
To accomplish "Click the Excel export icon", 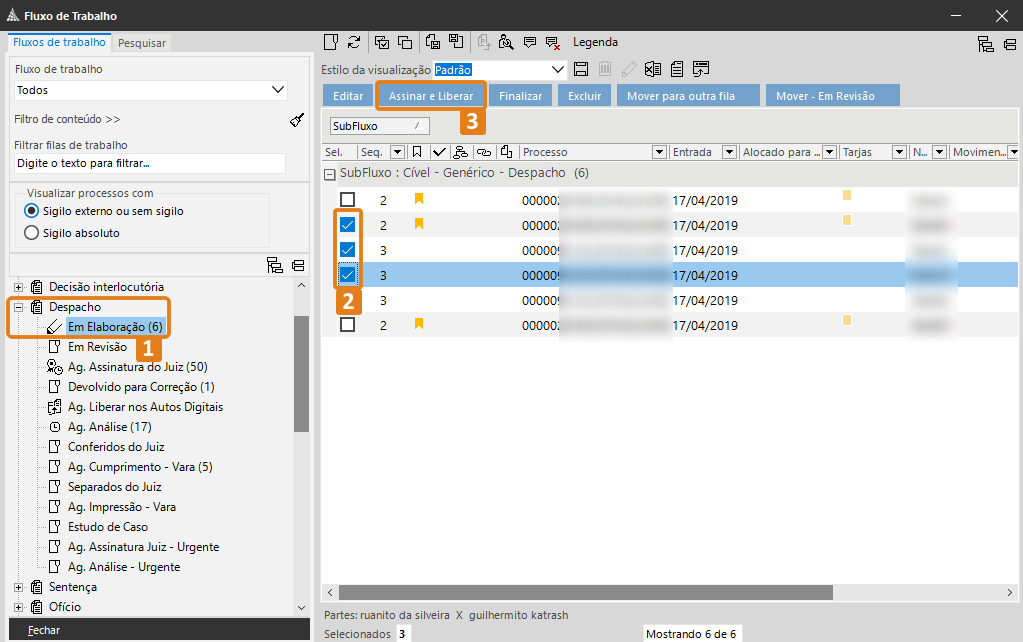I will coord(653,70).
